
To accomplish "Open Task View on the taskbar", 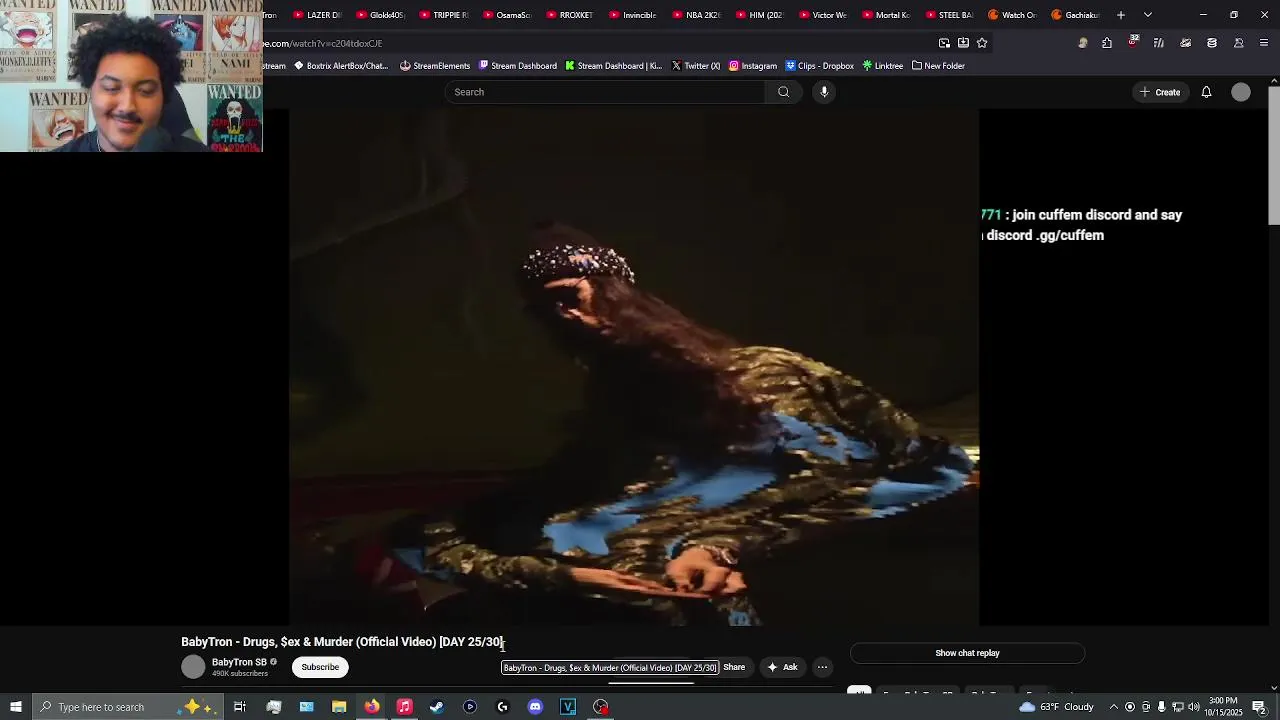I will click(x=240, y=707).
